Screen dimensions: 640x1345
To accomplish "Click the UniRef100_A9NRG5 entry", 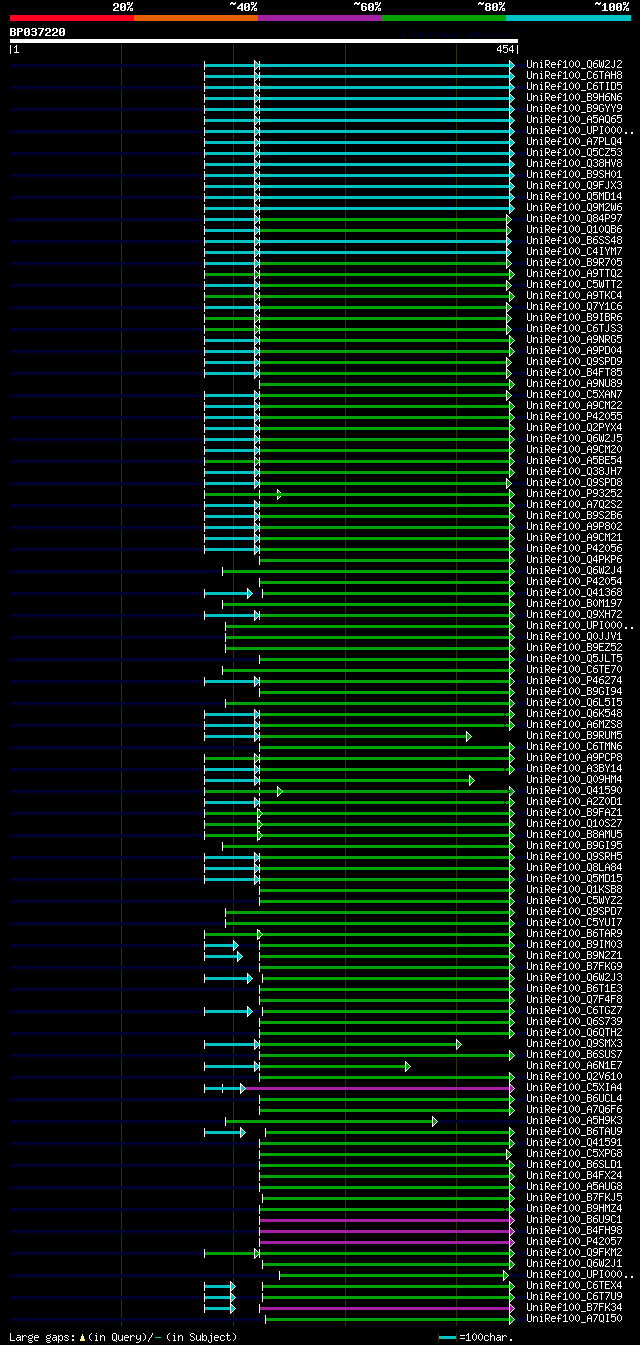I will (x=574, y=339).
